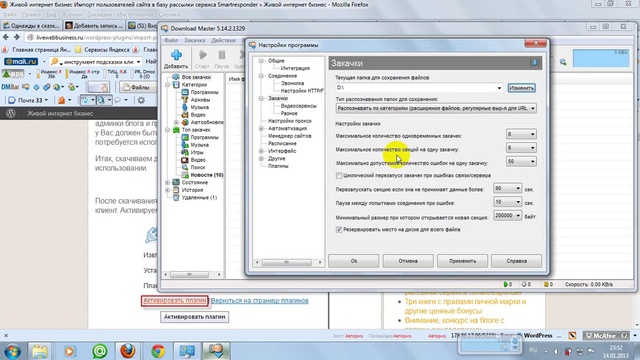
Task: Click the DMBar logo in Firefox toolbar
Action: [10, 87]
